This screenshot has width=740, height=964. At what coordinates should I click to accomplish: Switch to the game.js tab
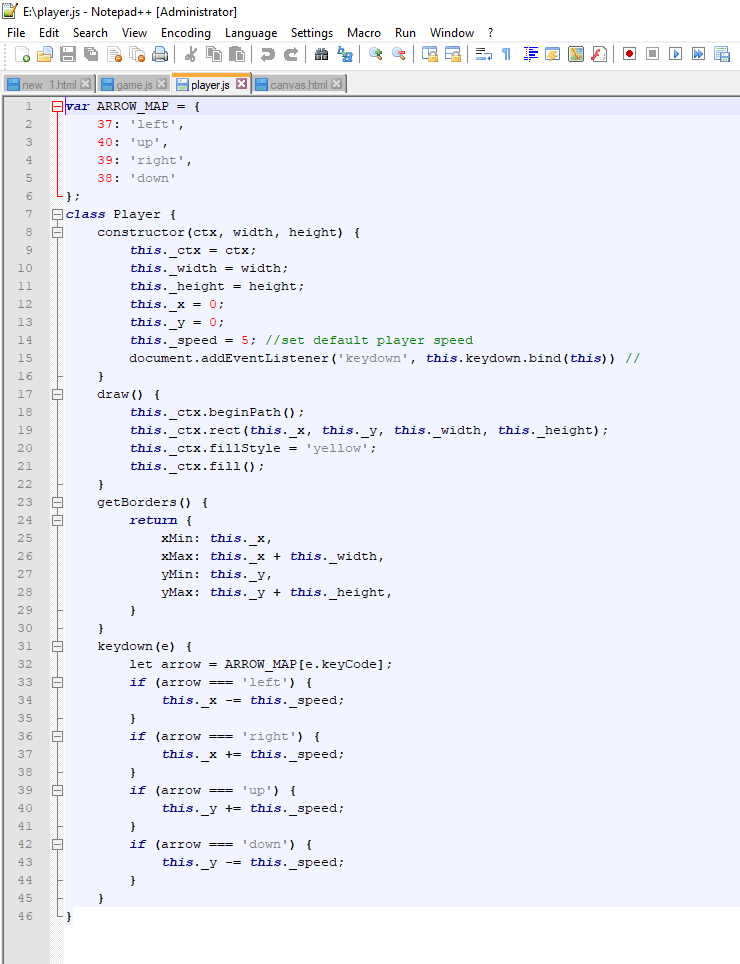[x=134, y=85]
